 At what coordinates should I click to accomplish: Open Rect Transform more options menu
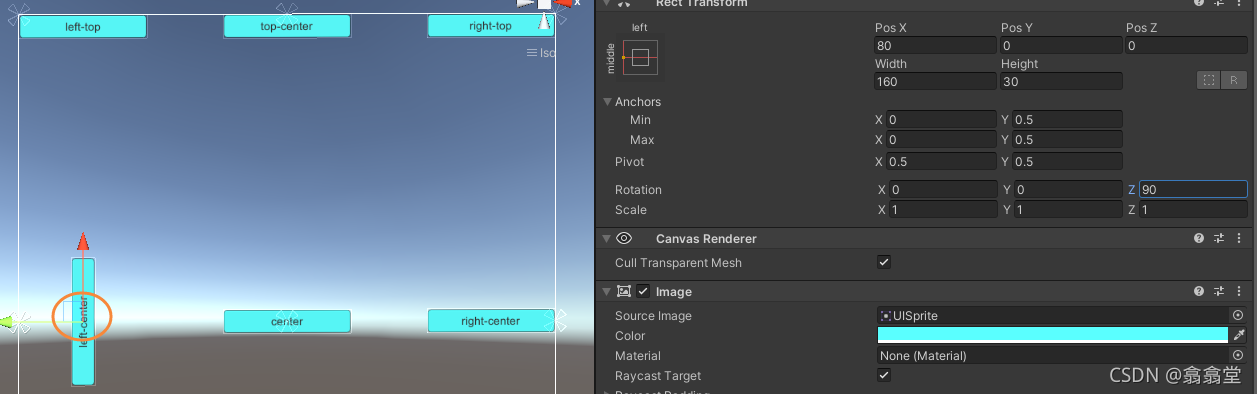coord(1240,3)
